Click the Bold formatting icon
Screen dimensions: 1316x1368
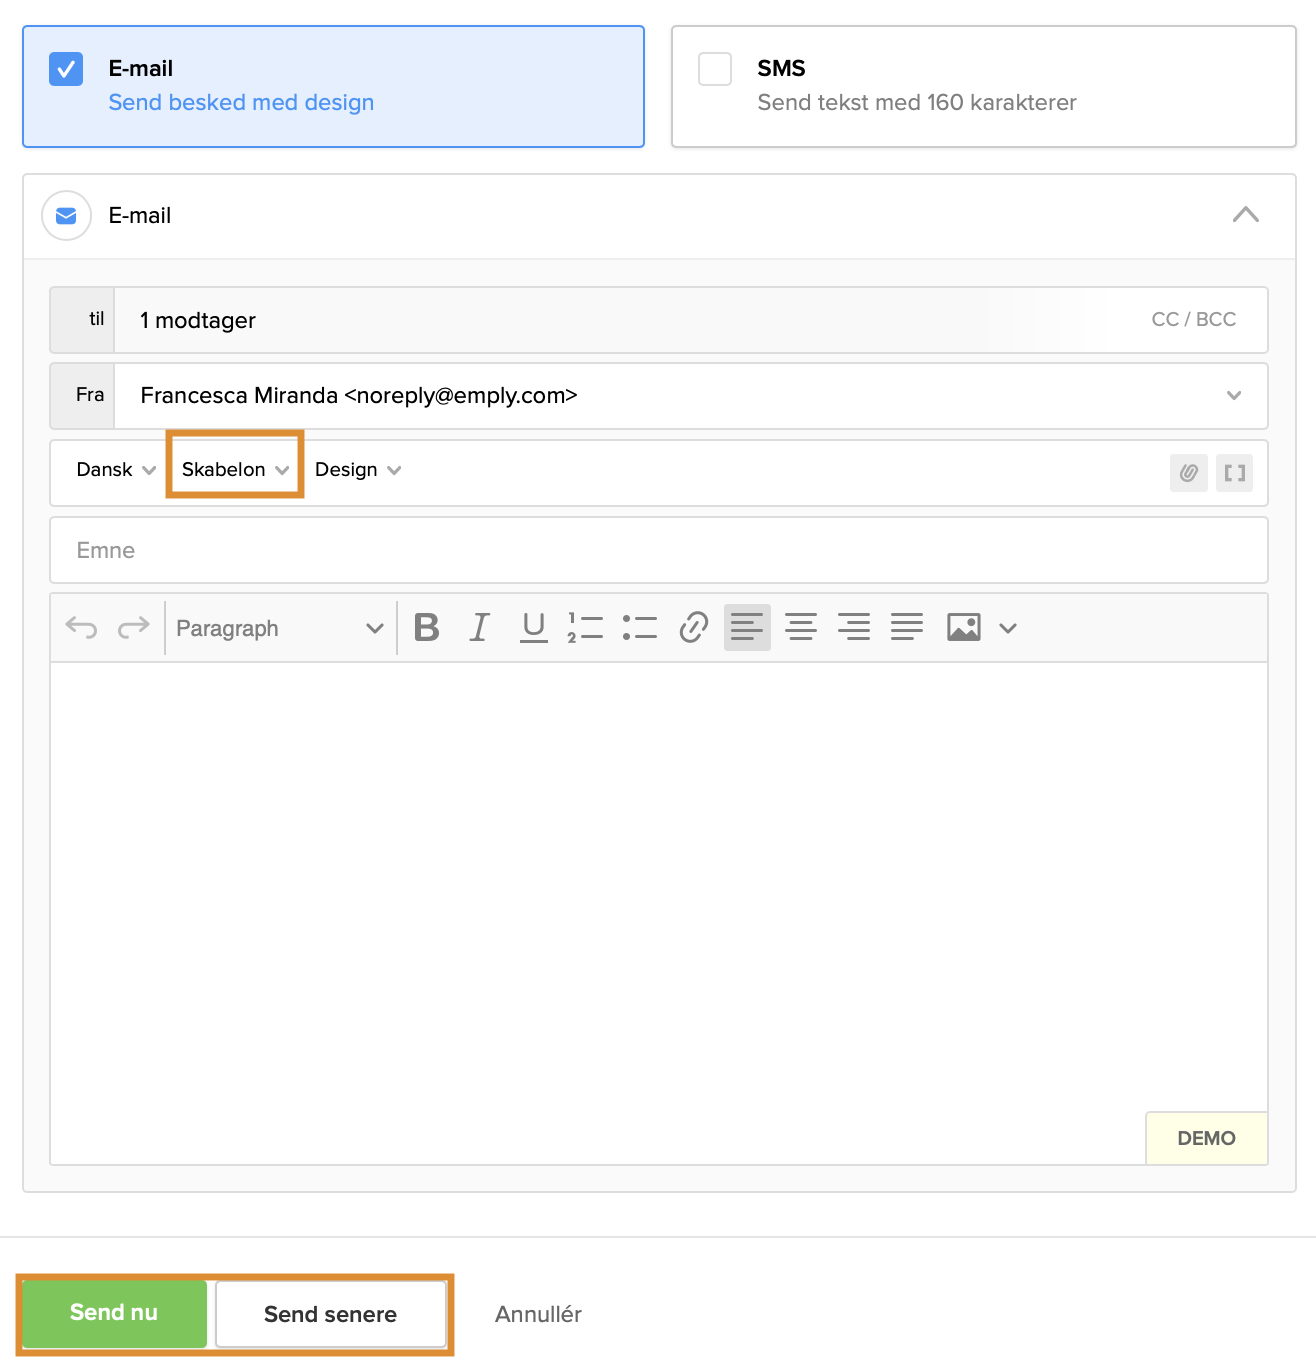click(x=427, y=628)
